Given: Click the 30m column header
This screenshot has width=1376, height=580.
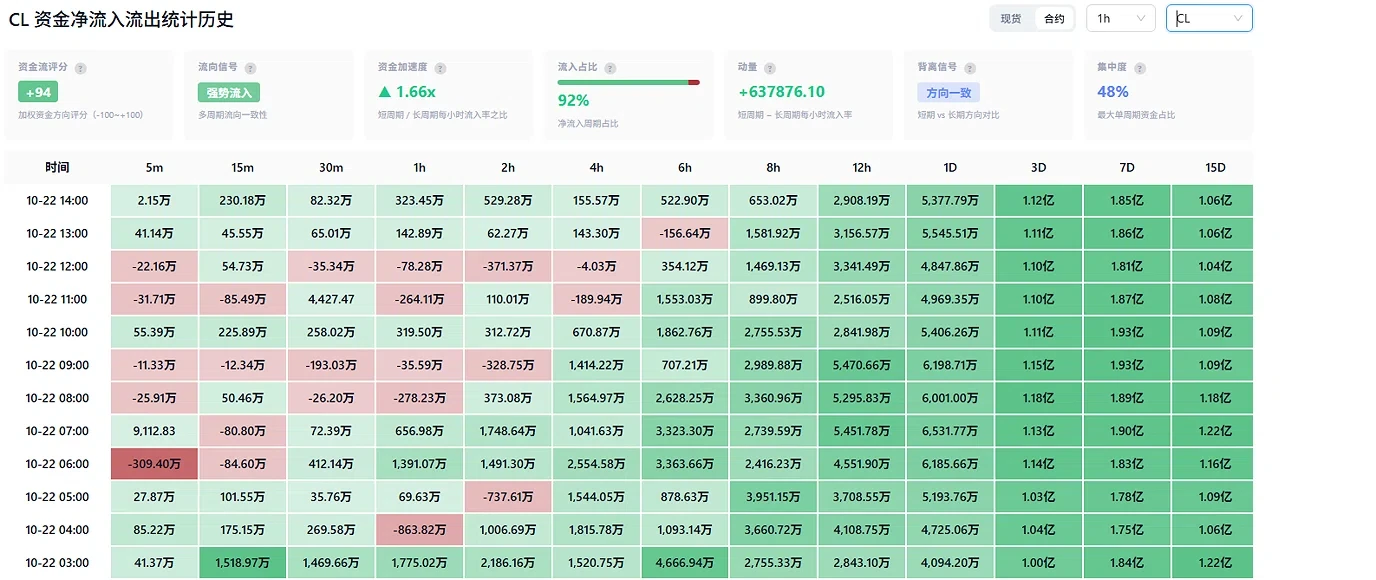Looking at the screenshot, I should 331,168.
